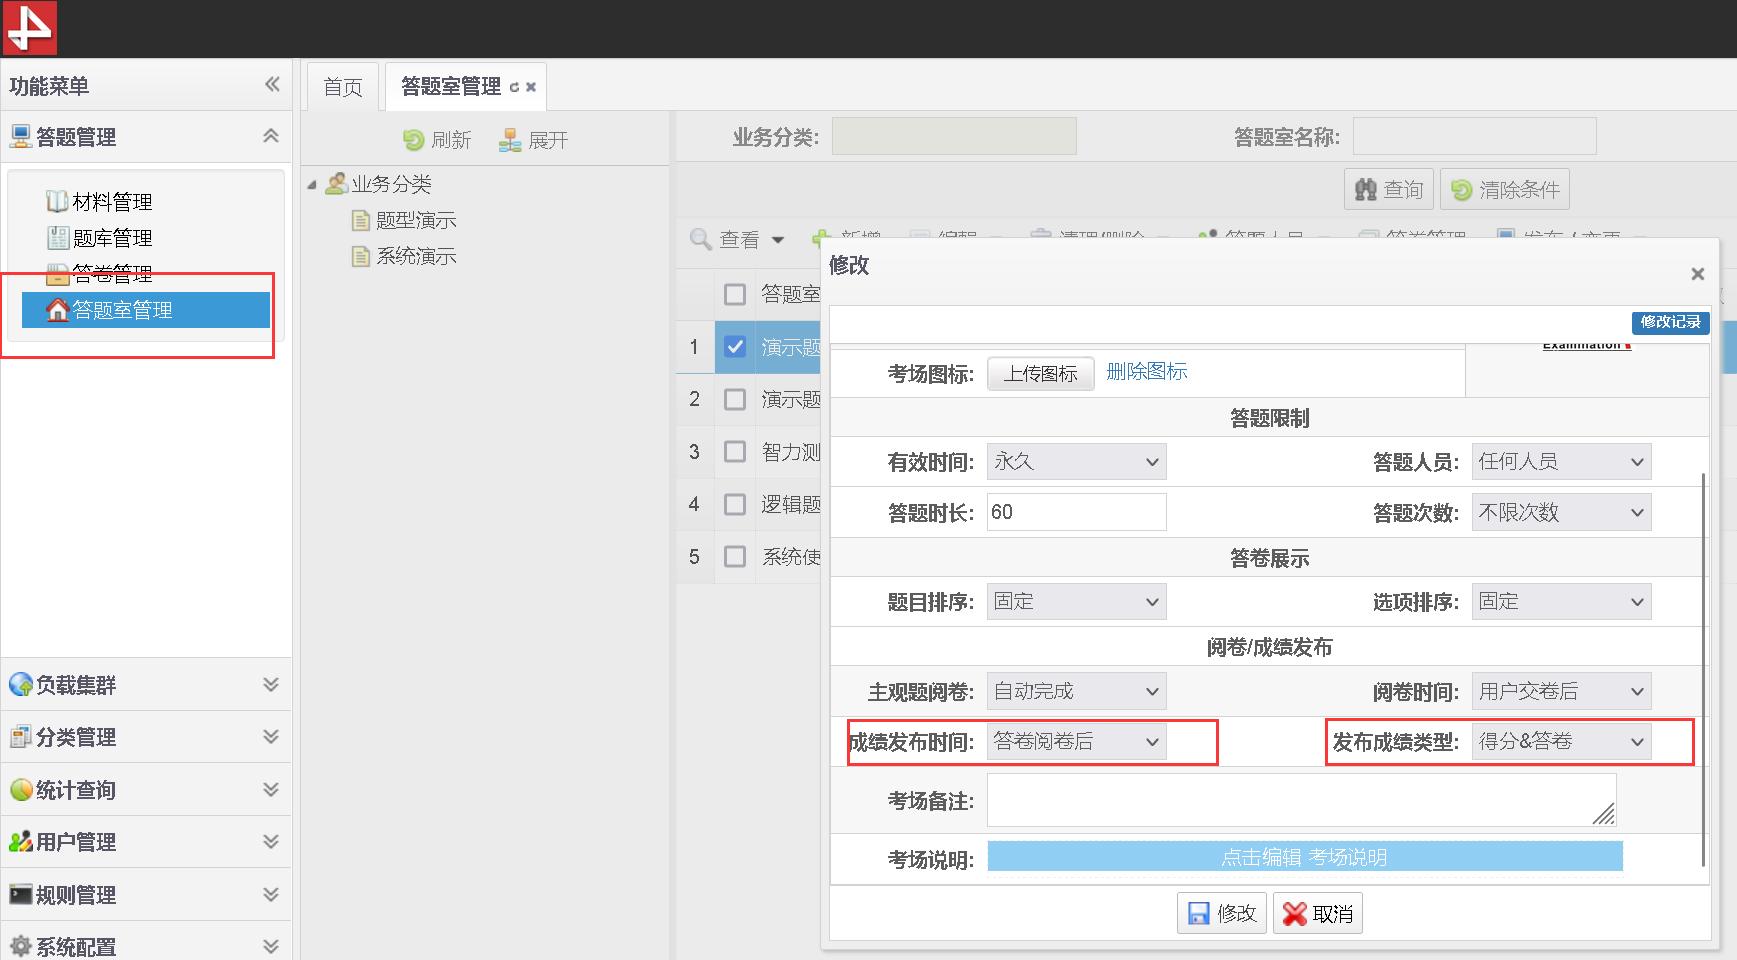The image size is (1737, 960).
Task: Open the 主观题阅卷 dropdown
Action: tap(1076, 691)
